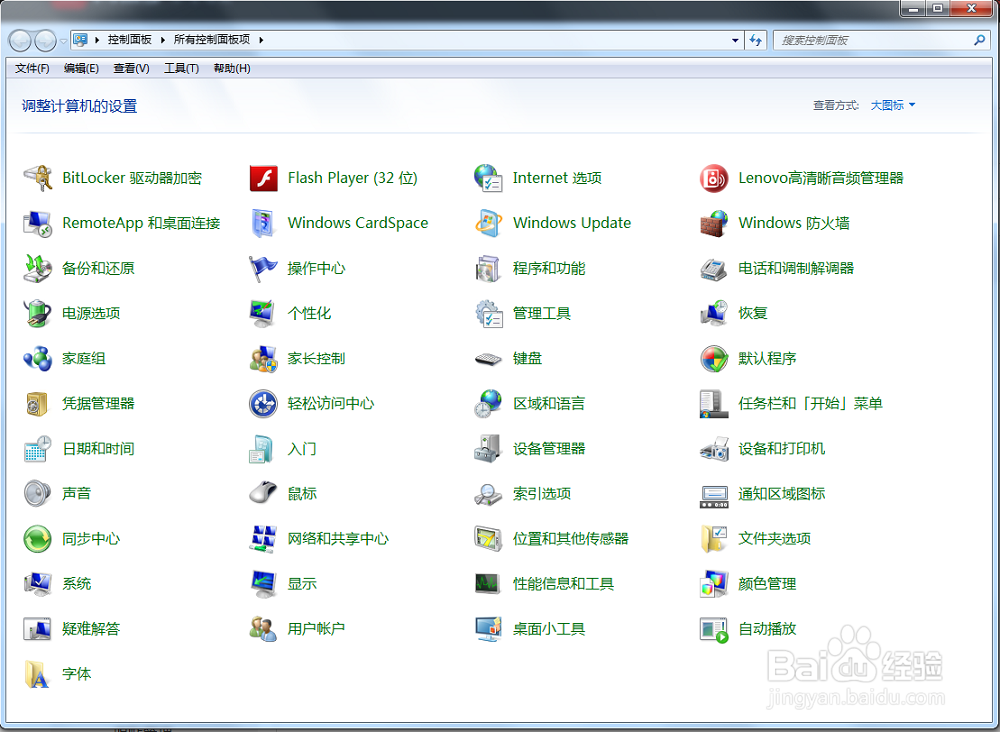Open 工具(T) menu
This screenshot has height=732, width=1000.
tap(181, 68)
